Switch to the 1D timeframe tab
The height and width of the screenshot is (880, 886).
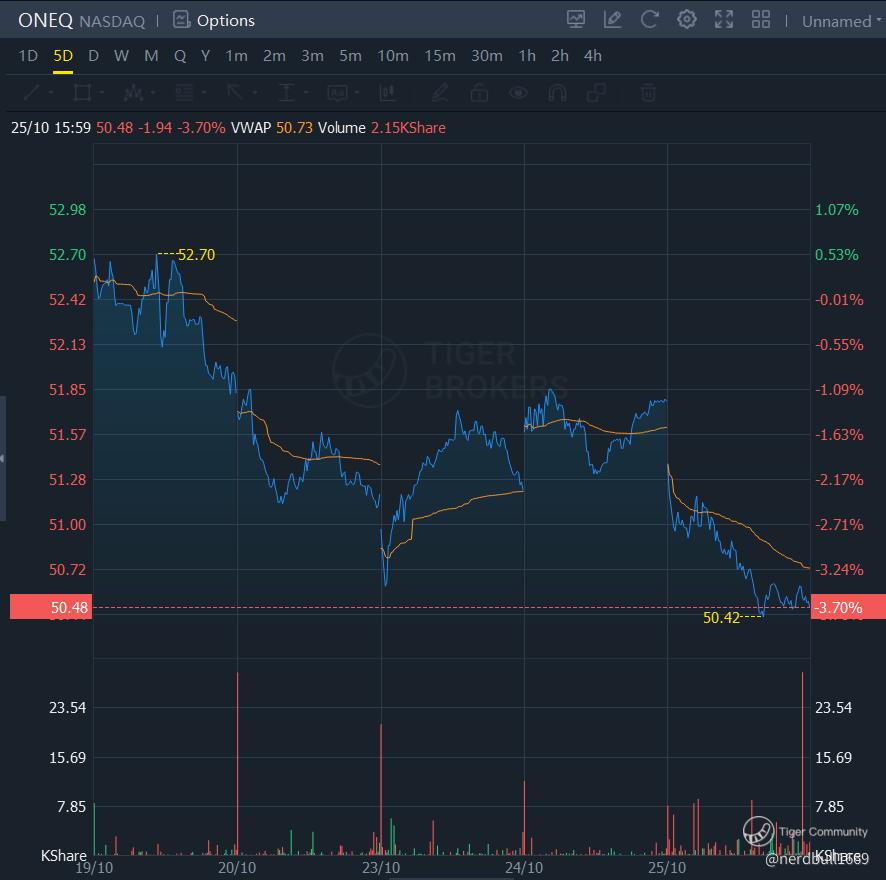(28, 56)
